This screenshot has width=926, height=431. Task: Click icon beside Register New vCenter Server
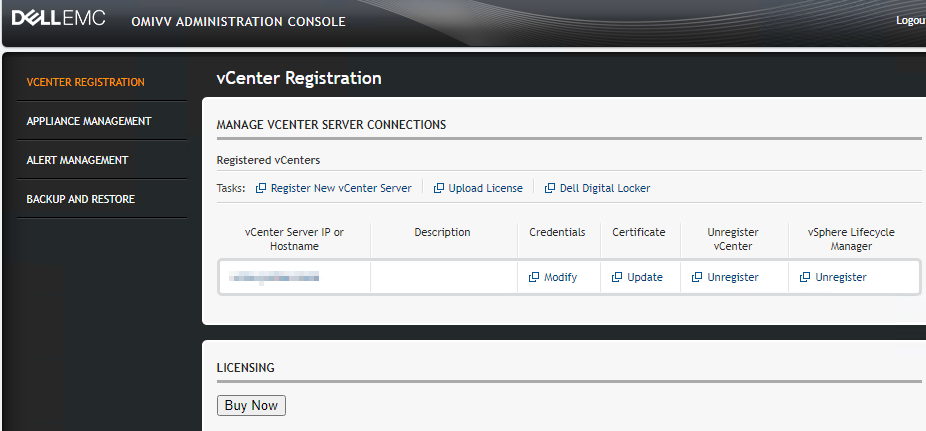tap(261, 188)
